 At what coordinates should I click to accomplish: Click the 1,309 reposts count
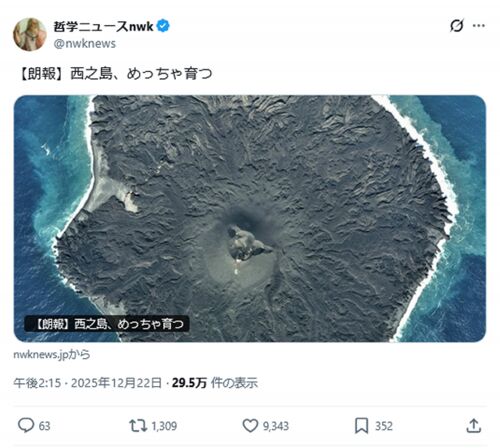pos(164,426)
